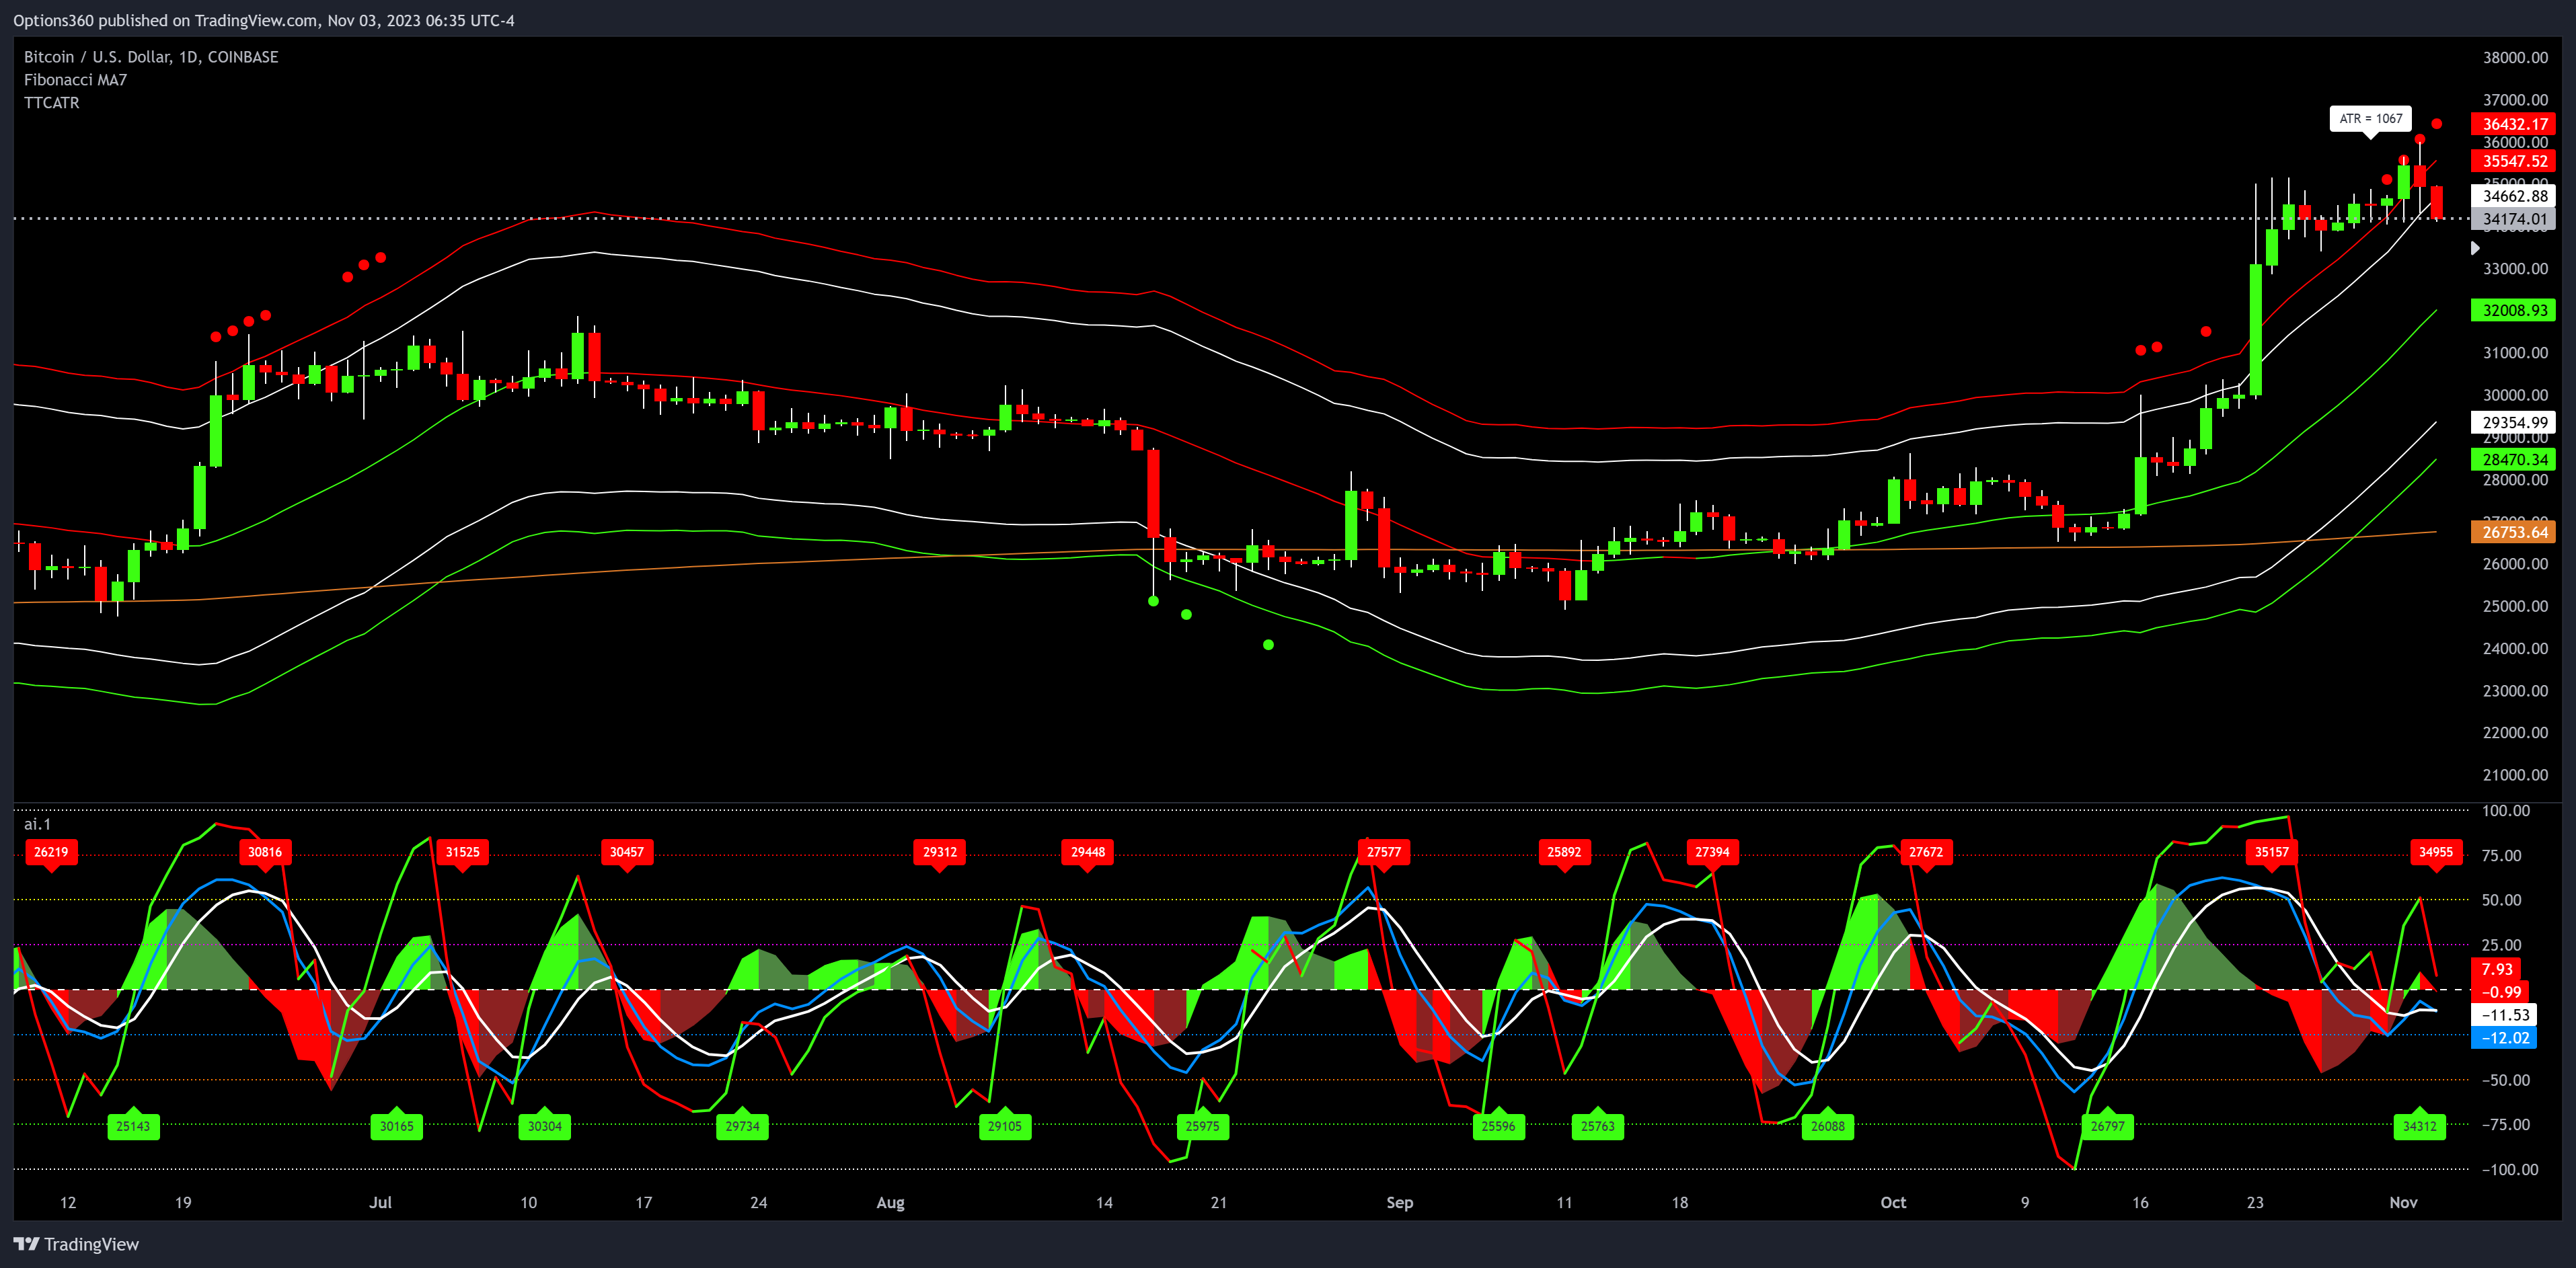Screen dimensions: 2576x1268
Task: Click the green 26088 signal label
Action: 1828,1126
